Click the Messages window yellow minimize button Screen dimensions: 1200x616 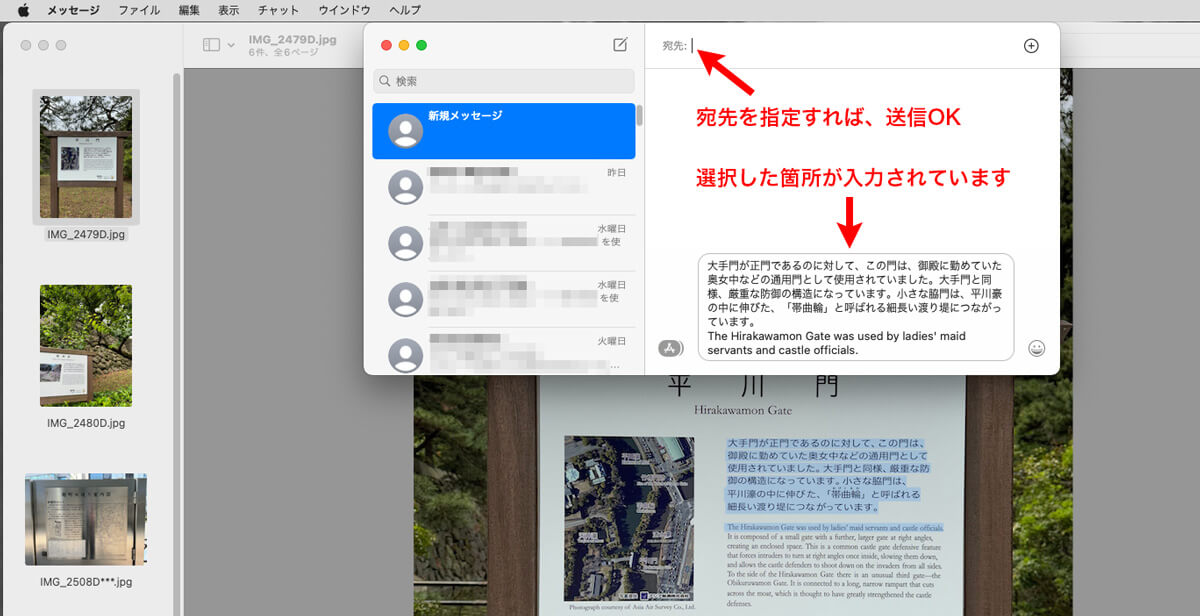coord(404,45)
